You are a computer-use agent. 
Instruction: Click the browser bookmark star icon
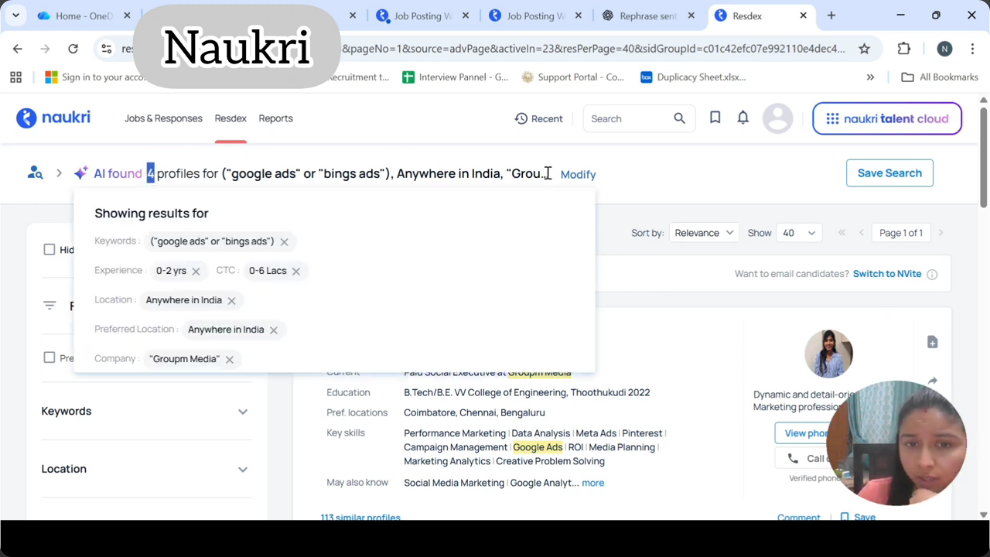click(x=864, y=48)
